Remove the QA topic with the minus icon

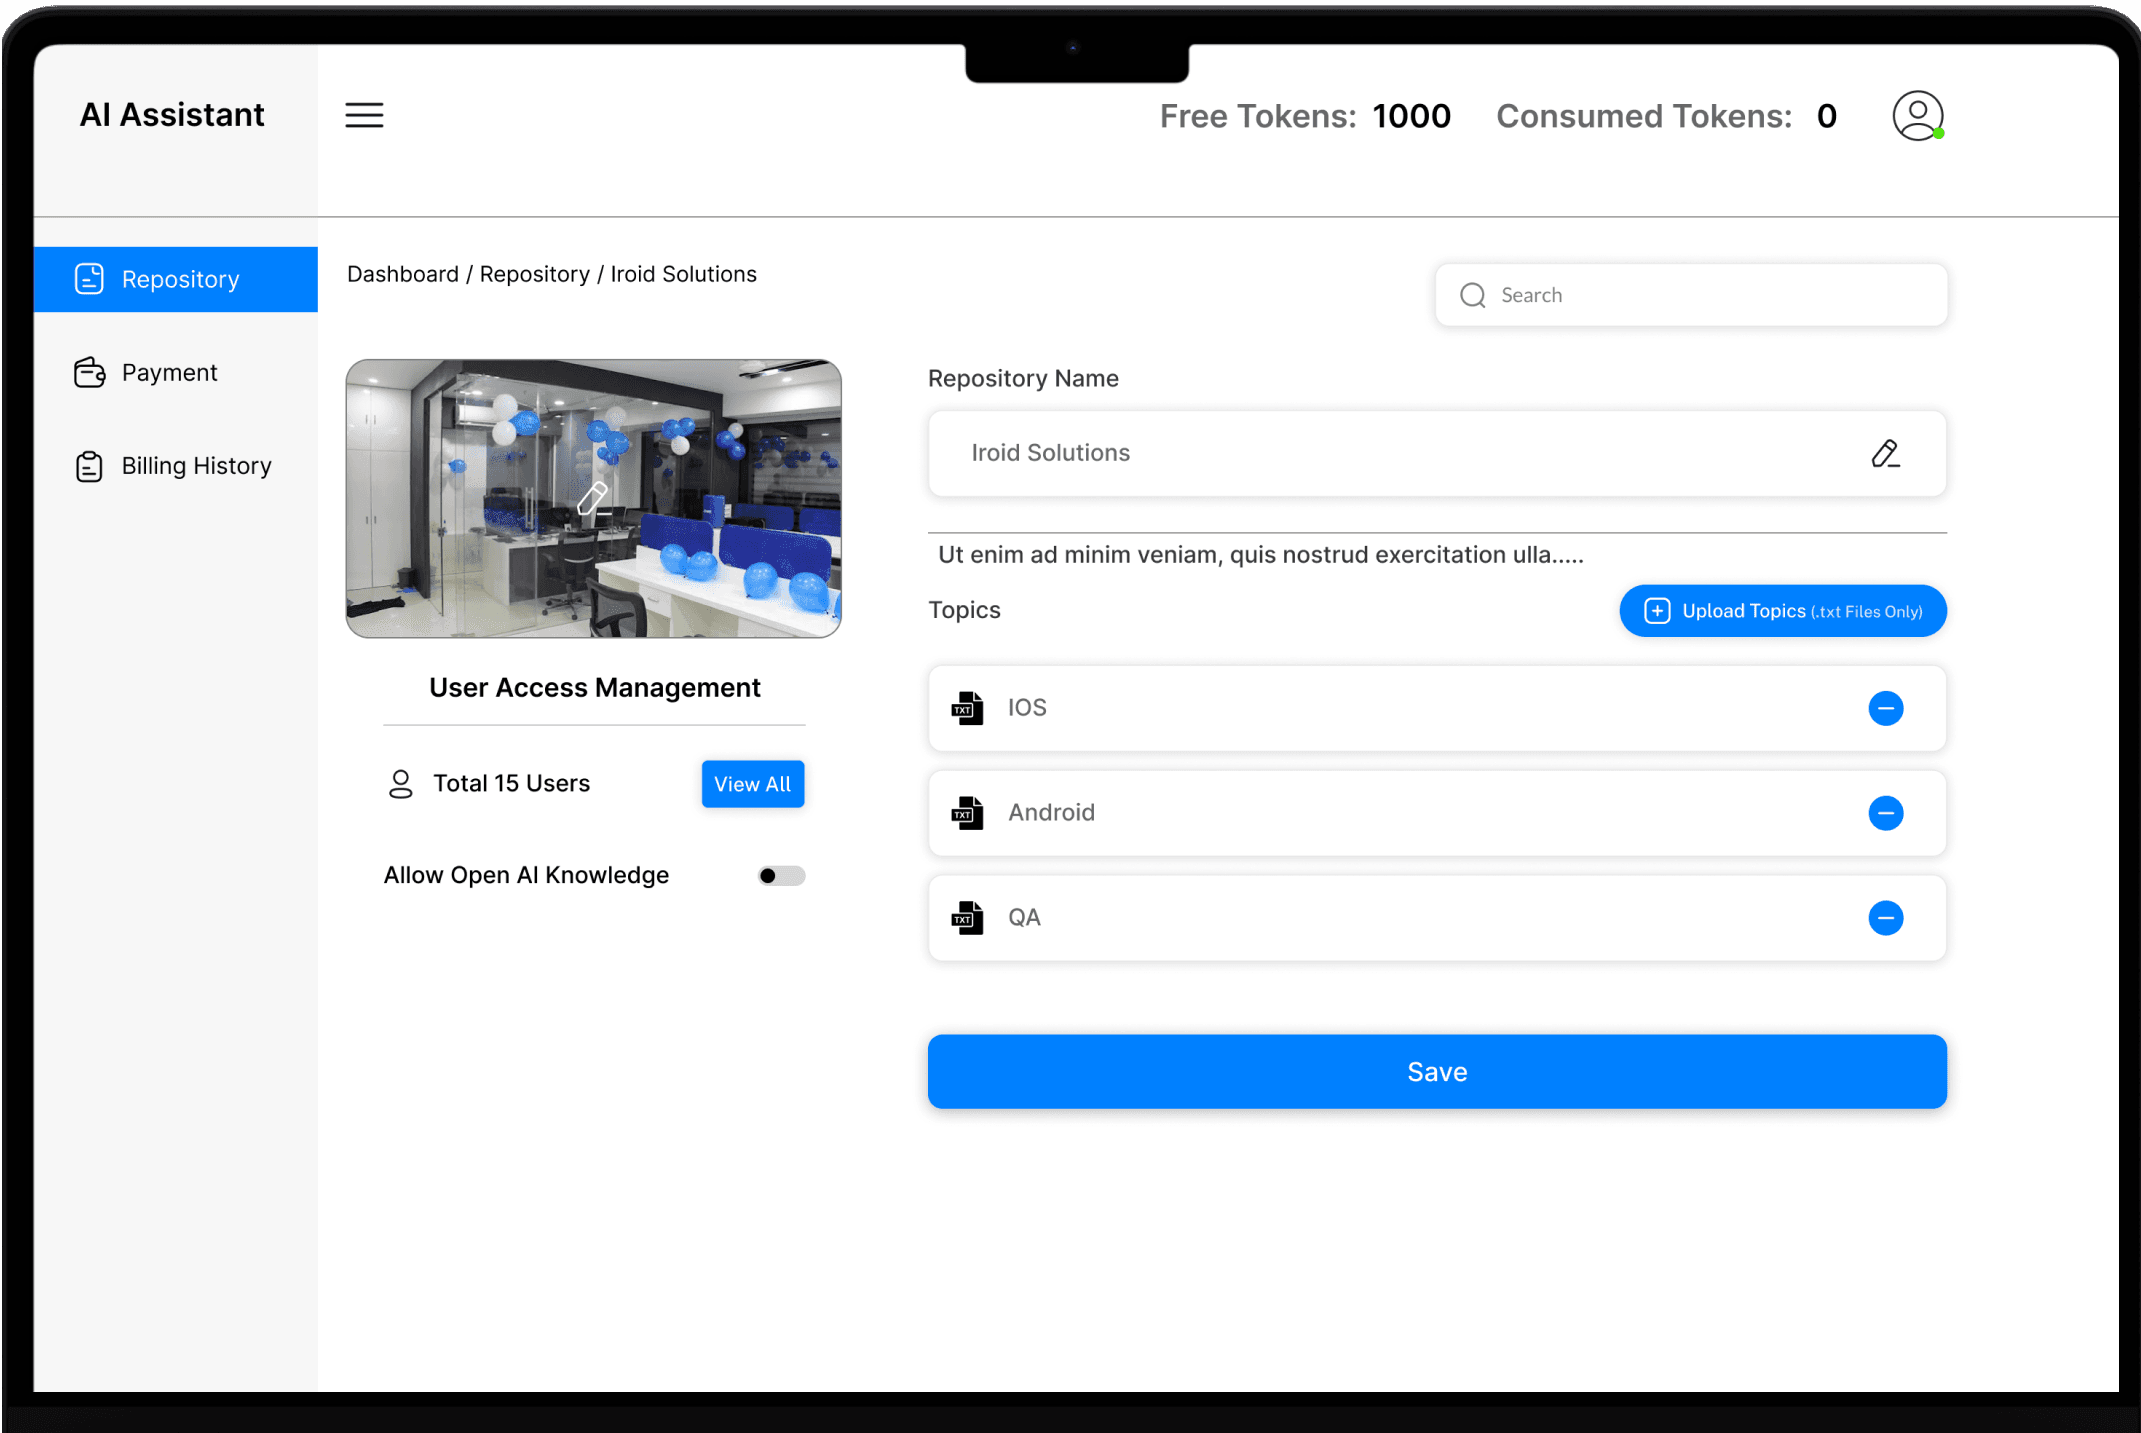(x=1885, y=918)
